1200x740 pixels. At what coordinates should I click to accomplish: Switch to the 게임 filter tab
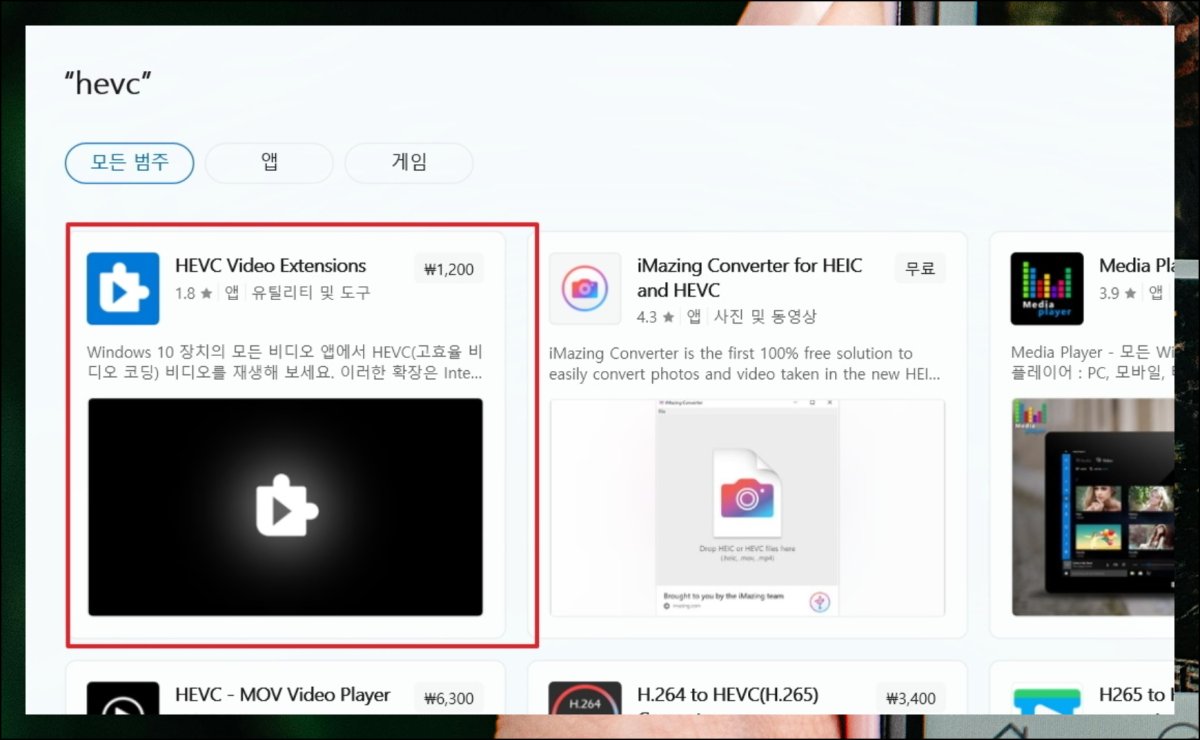(x=409, y=163)
